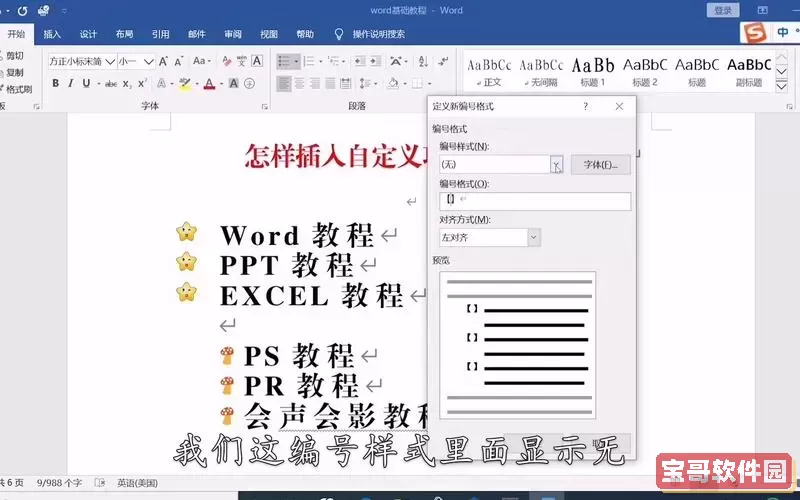Toggle strikethrough (abc) formatting
Screen dimensions: 800x500
click(111, 84)
